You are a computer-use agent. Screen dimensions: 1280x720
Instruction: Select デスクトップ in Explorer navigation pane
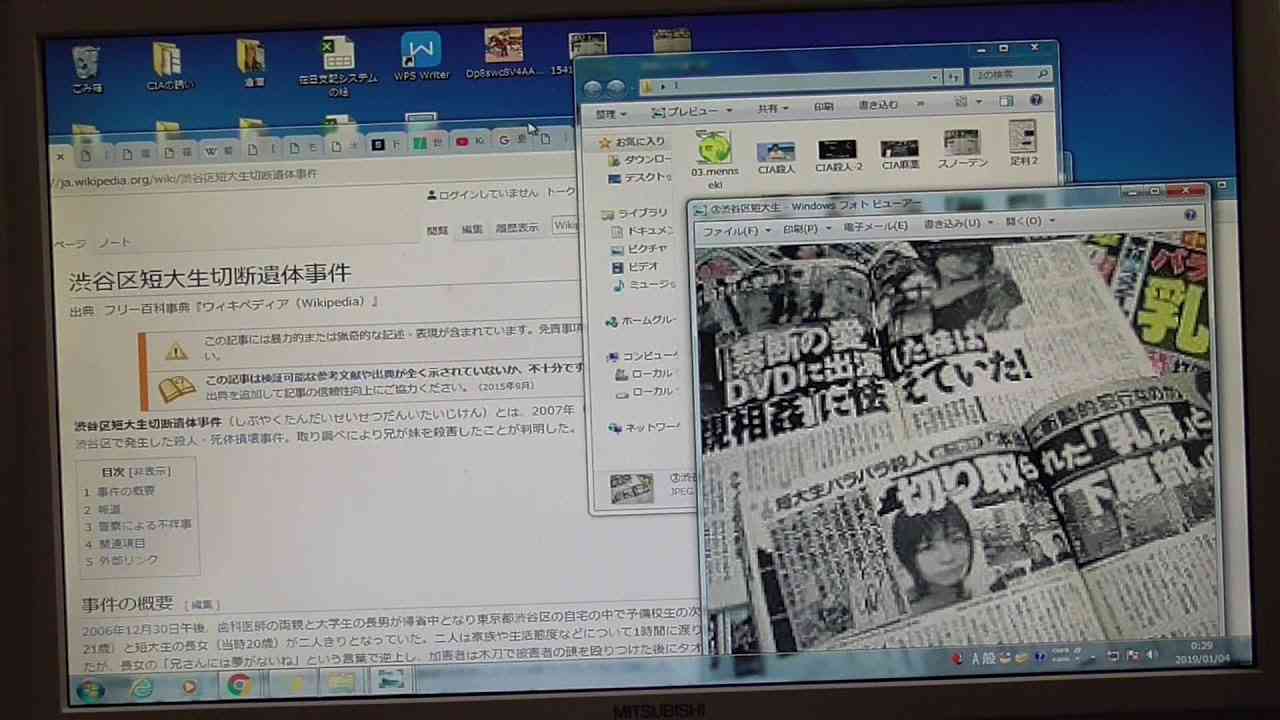[640, 177]
